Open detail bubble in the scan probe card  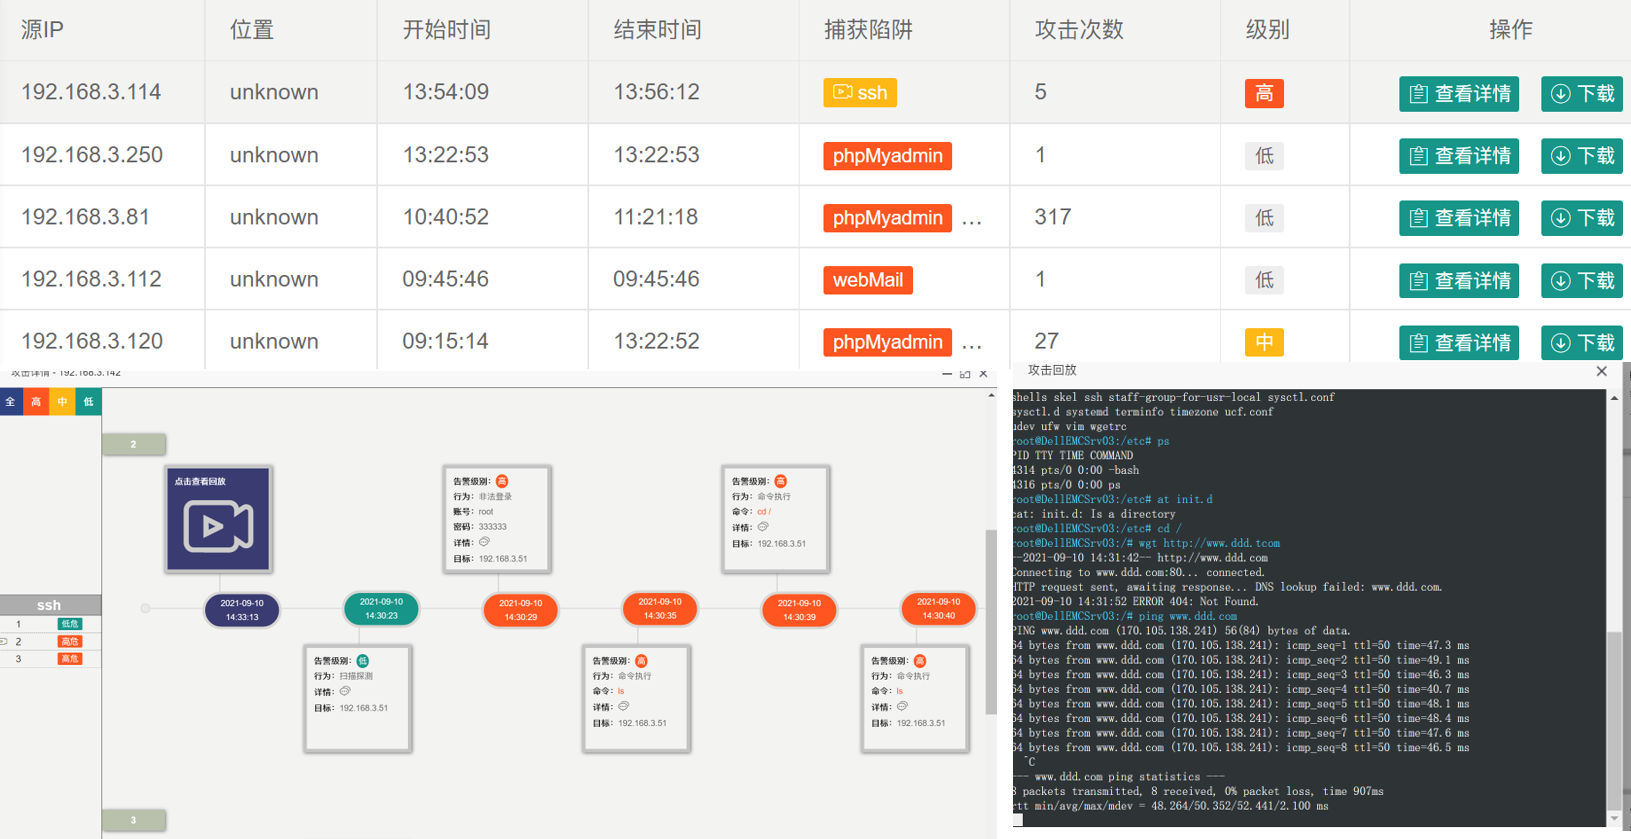pos(345,691)
